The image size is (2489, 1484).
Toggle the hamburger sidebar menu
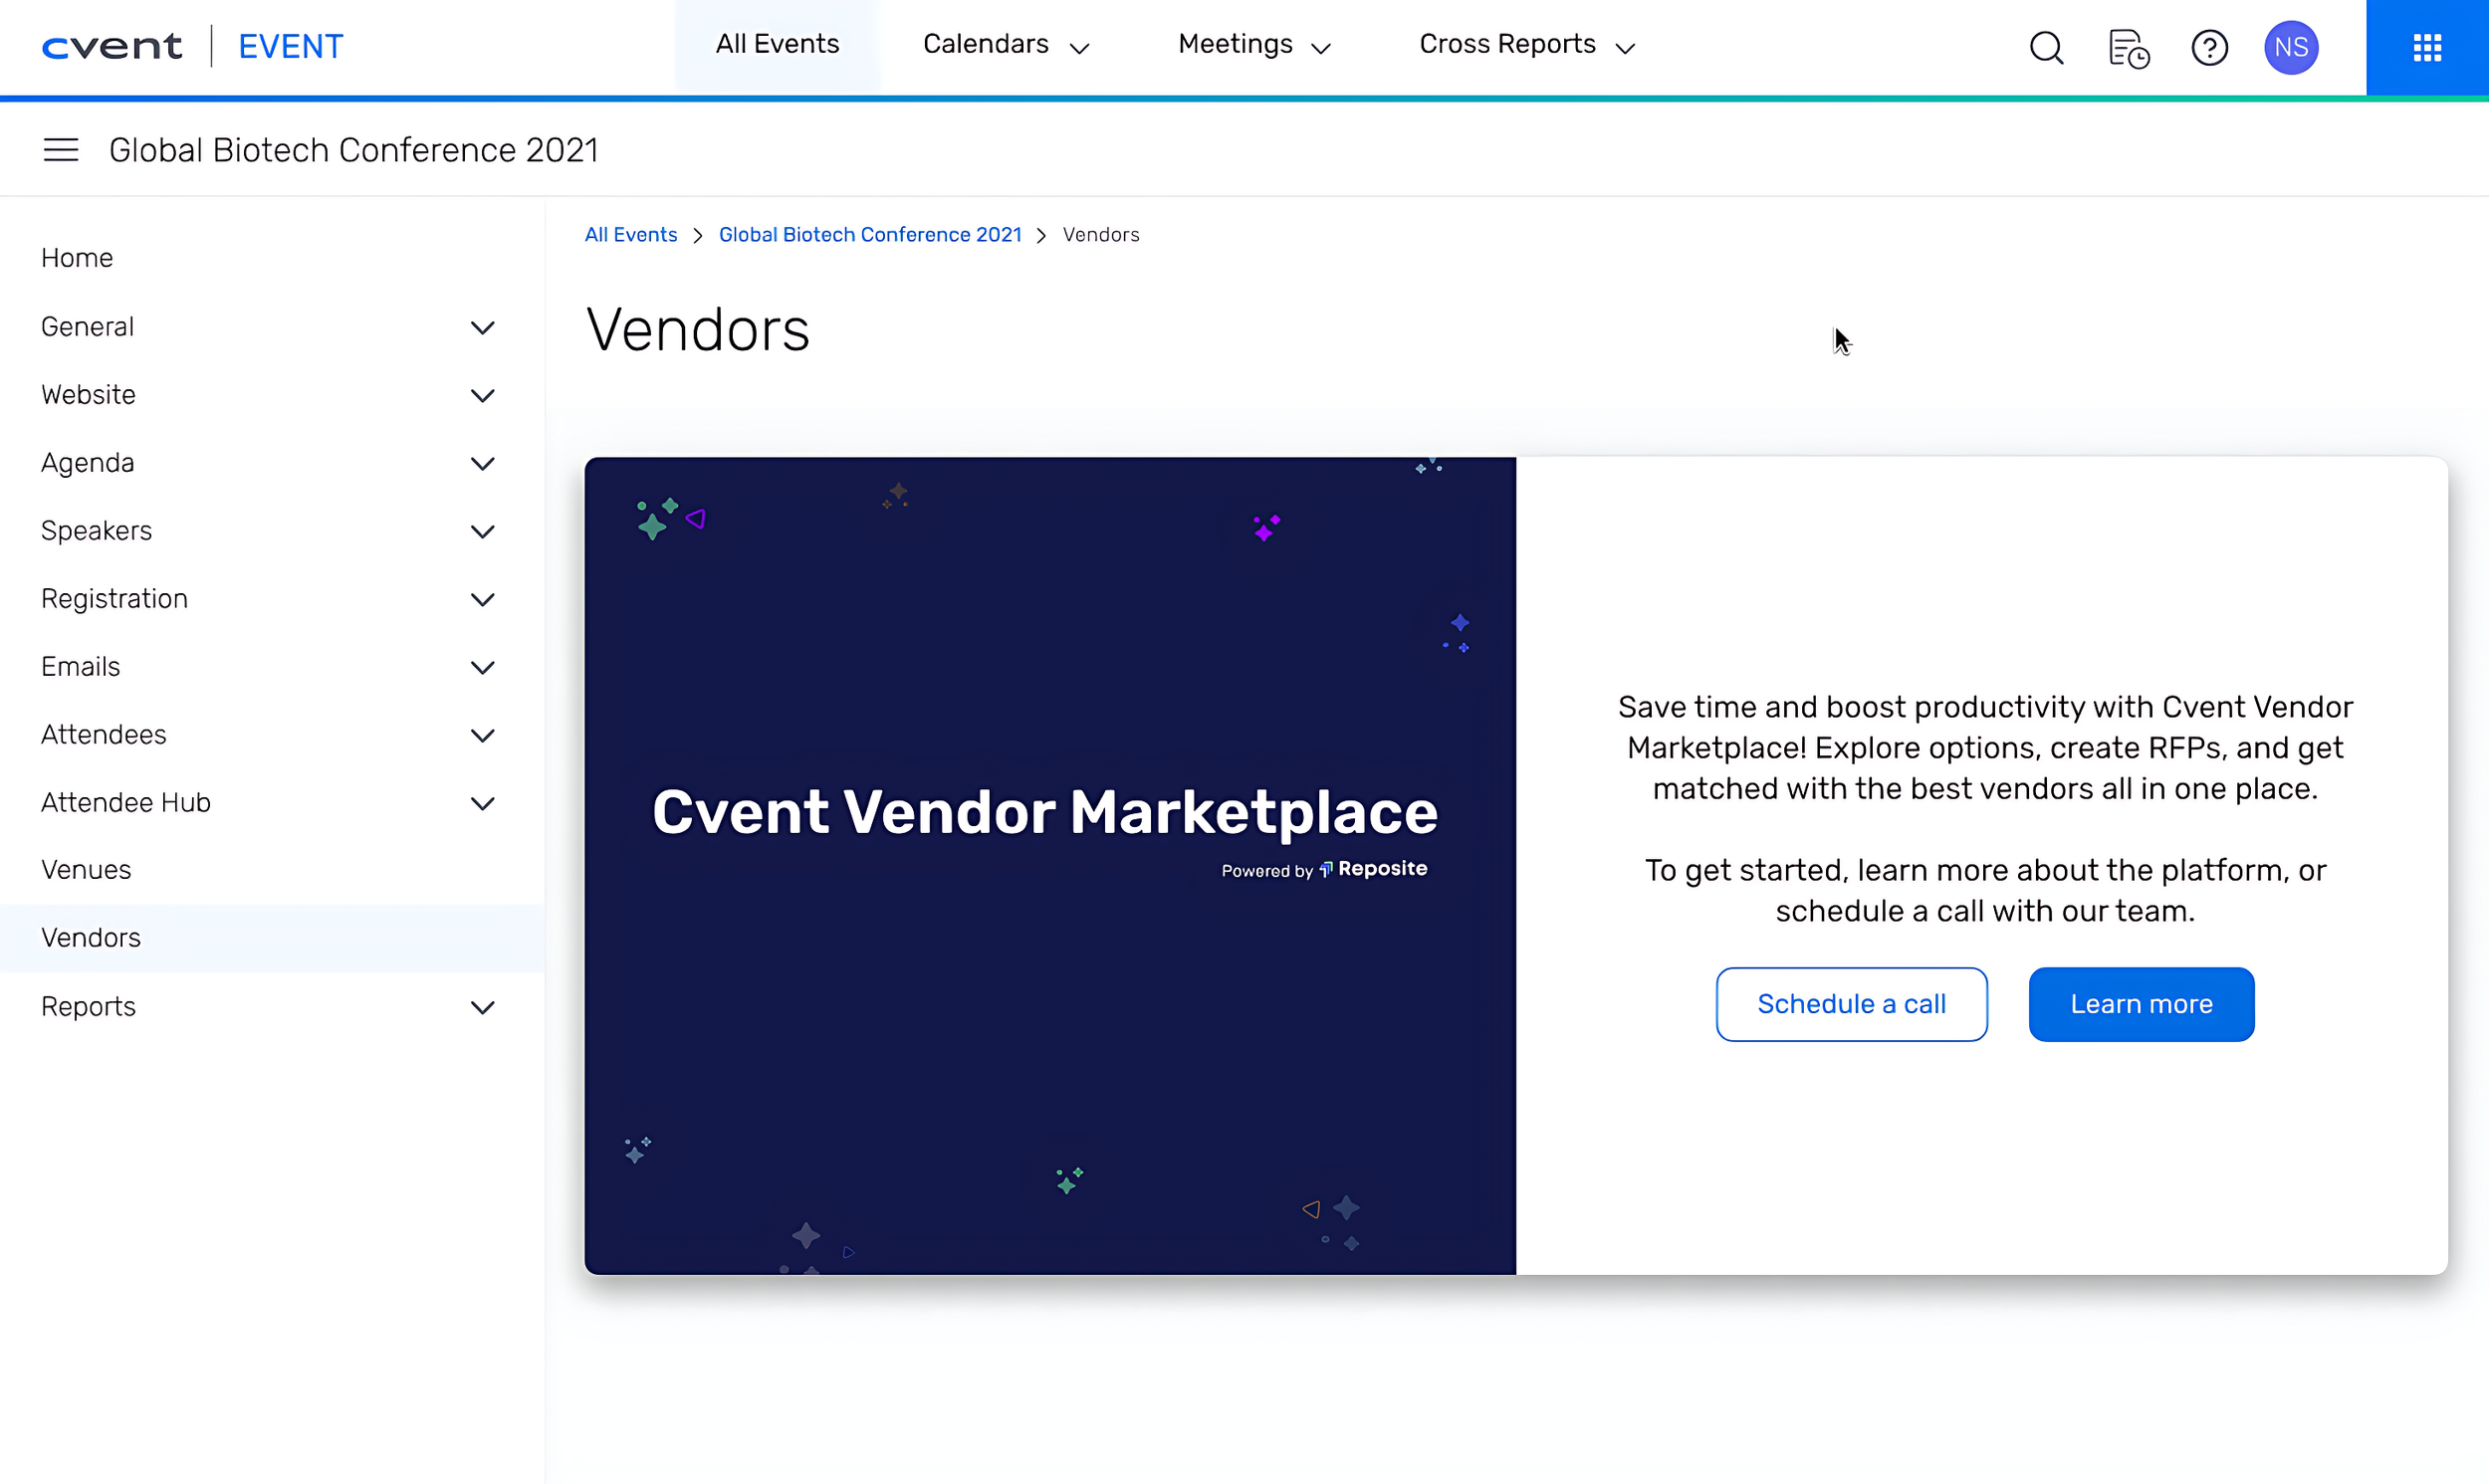point(60,150)
